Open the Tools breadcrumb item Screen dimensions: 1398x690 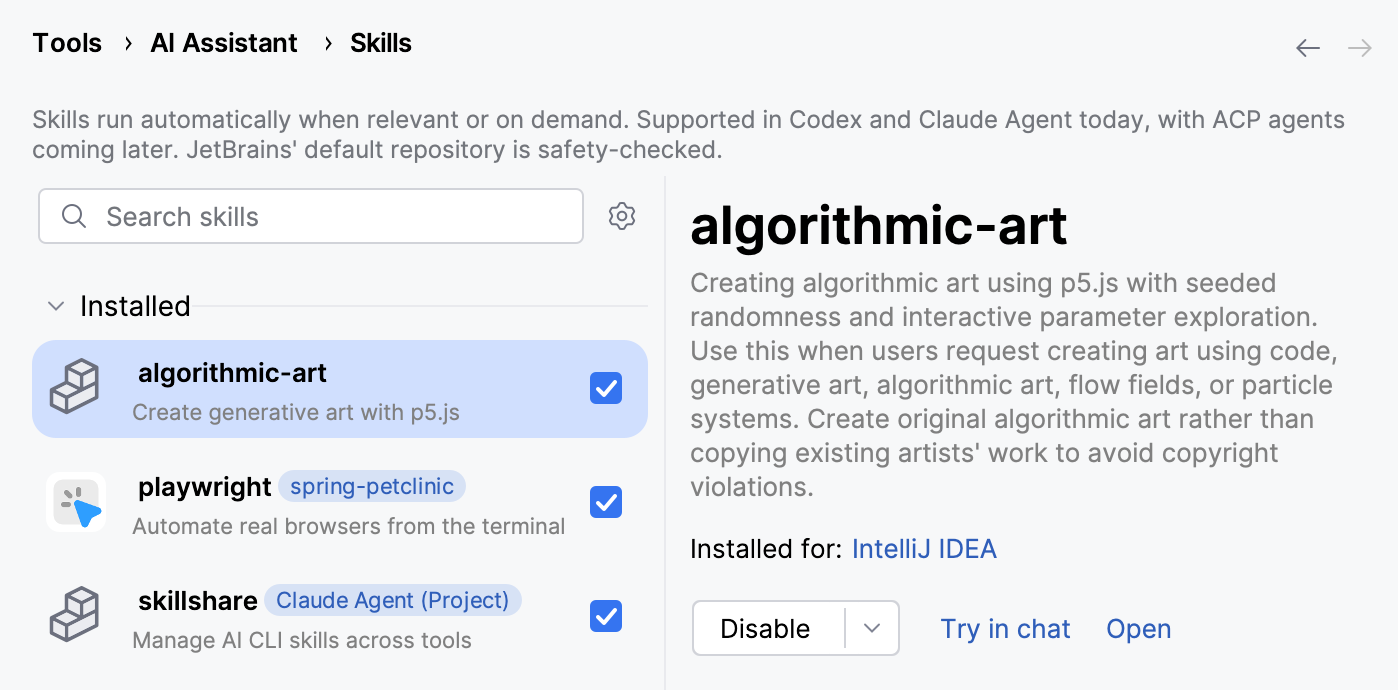click(67, 43)
